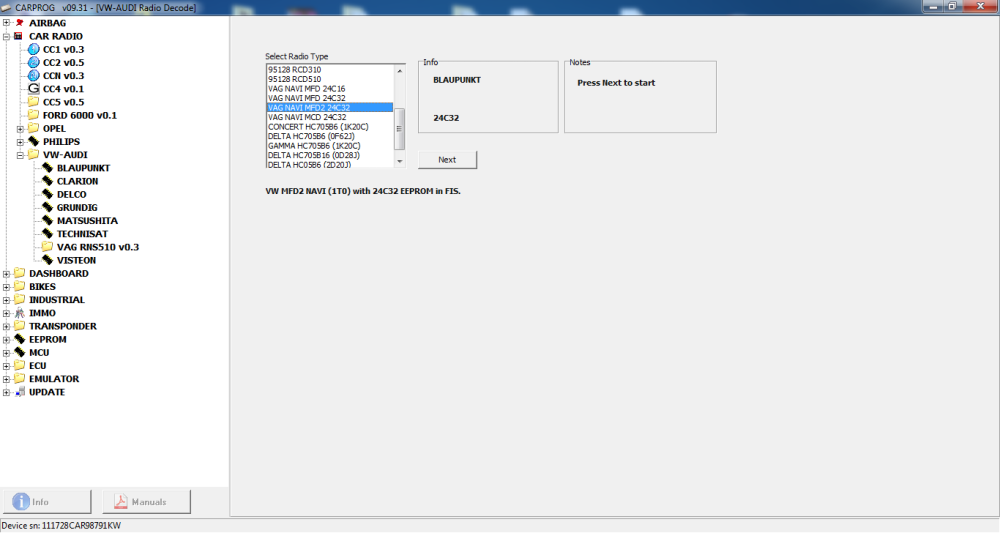The height and width of the screenshot is (533, 1000).
Task: Close the CARPROG window
Action: pos(981,6)
